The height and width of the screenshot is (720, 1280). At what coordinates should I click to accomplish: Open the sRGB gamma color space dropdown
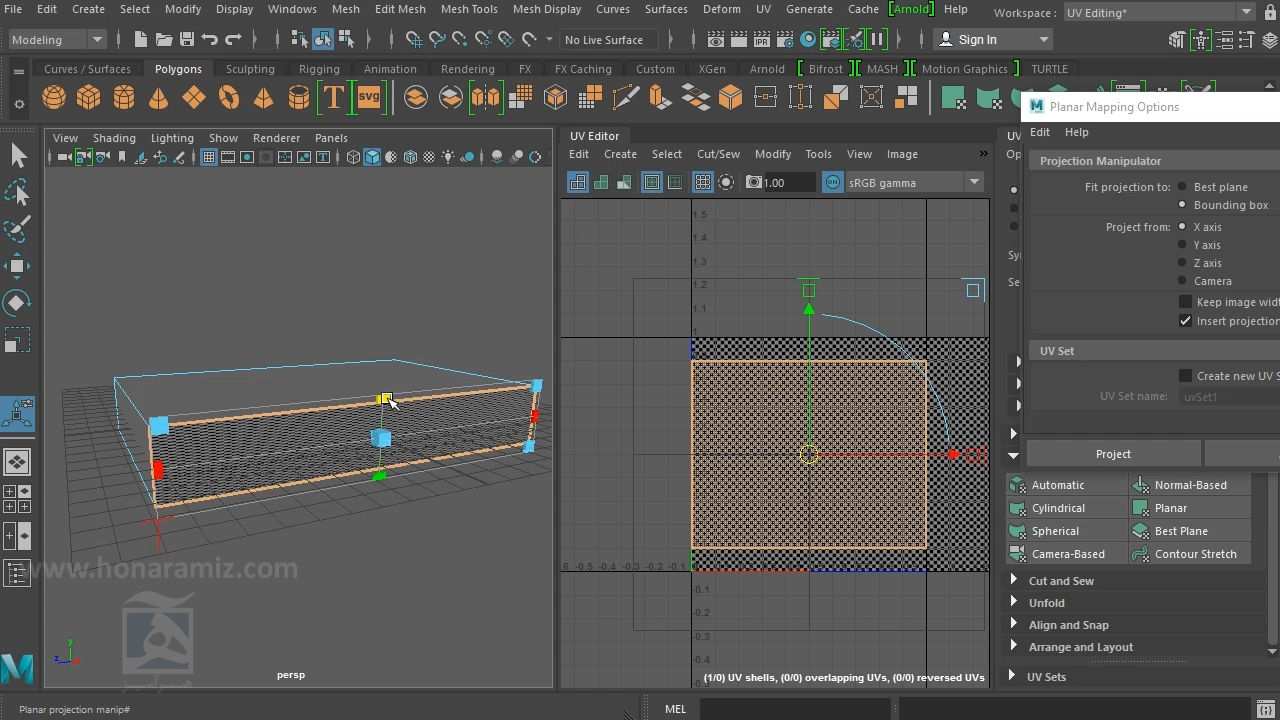pyautogui.click(x=915, y=182)
